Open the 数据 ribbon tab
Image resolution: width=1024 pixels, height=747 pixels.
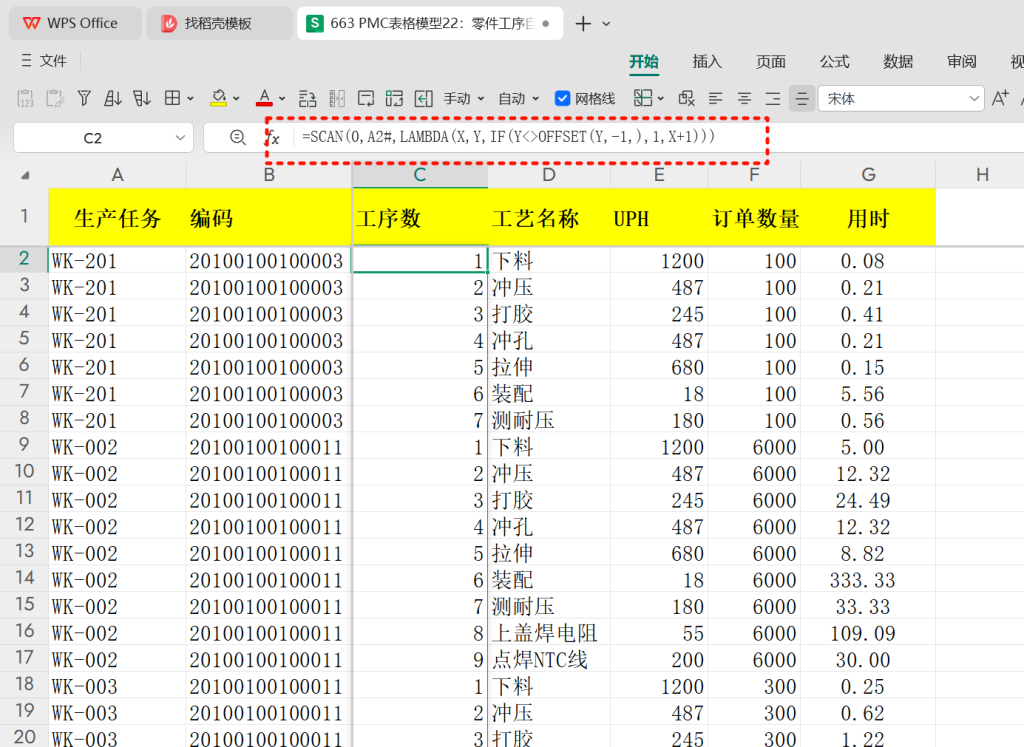[898, 61]
